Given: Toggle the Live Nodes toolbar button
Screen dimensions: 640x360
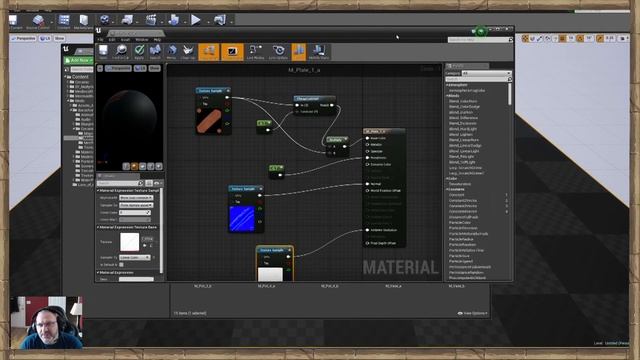Looking at the screenshot, I should point(256,52).
